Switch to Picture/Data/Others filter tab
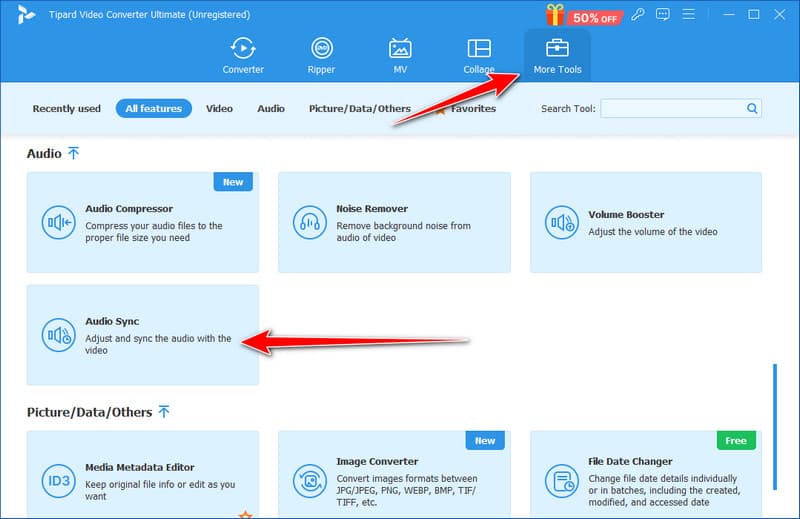 [360, 108]
